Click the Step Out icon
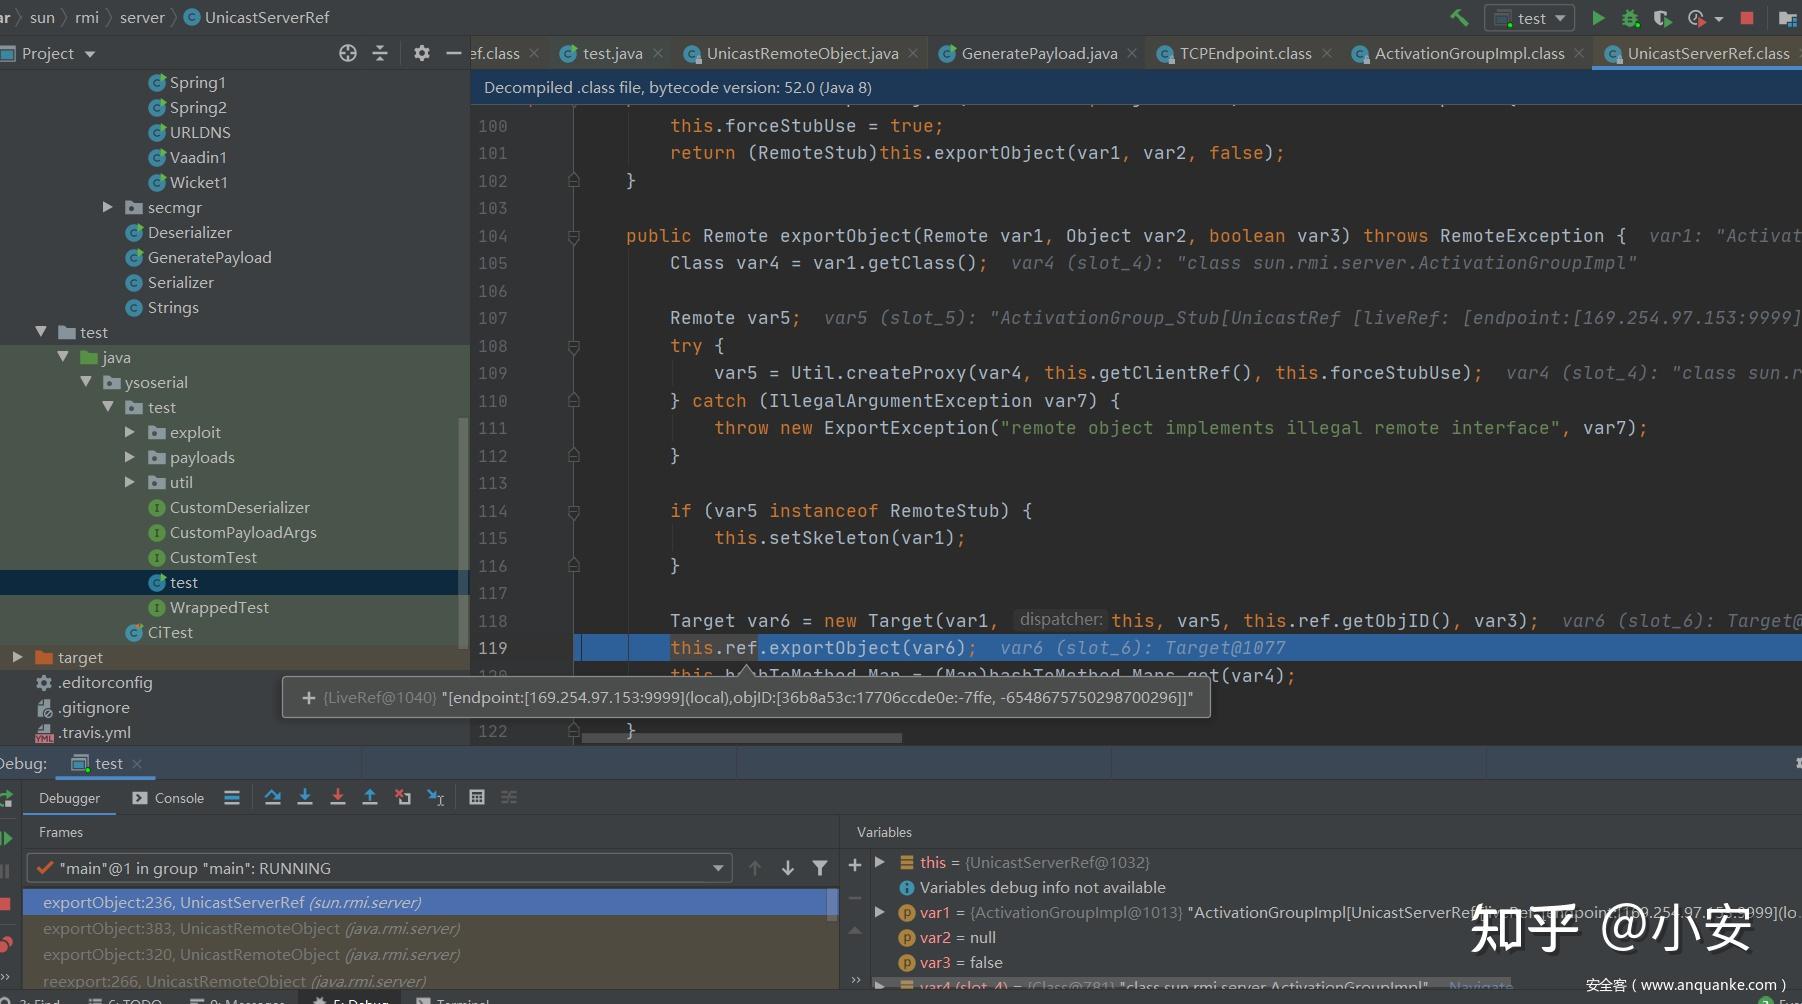 coord(370,797)
